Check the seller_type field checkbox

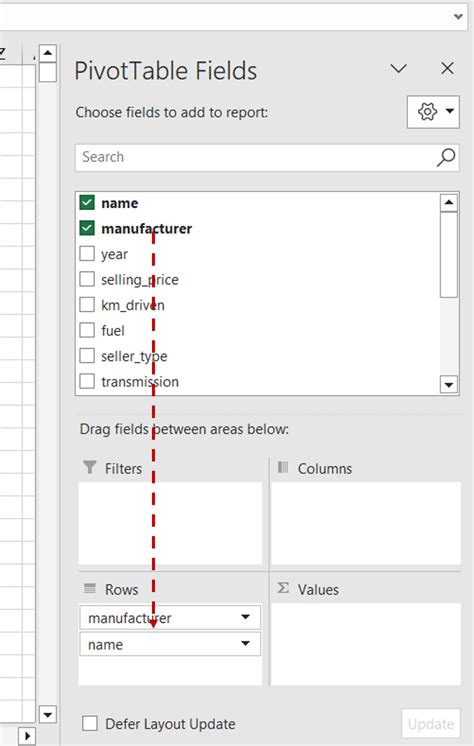point(87,356)
